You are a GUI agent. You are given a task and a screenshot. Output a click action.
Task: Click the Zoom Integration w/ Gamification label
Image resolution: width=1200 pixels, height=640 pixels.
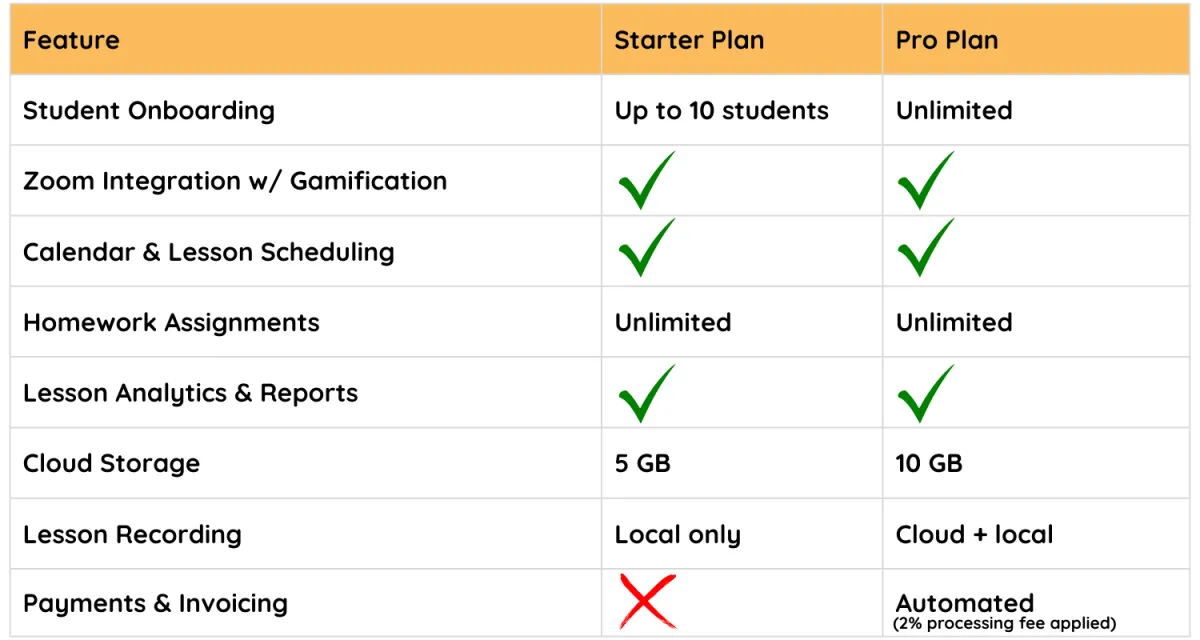235,182
